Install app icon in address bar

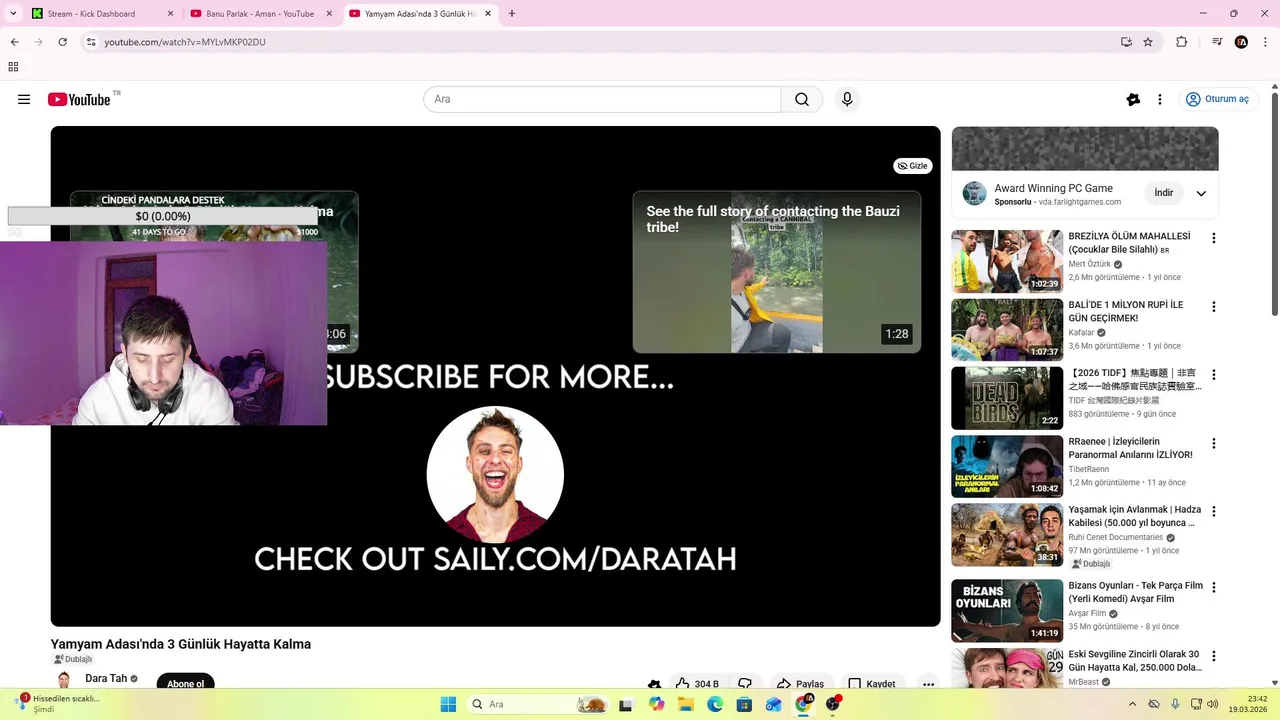coord(1126,42)
